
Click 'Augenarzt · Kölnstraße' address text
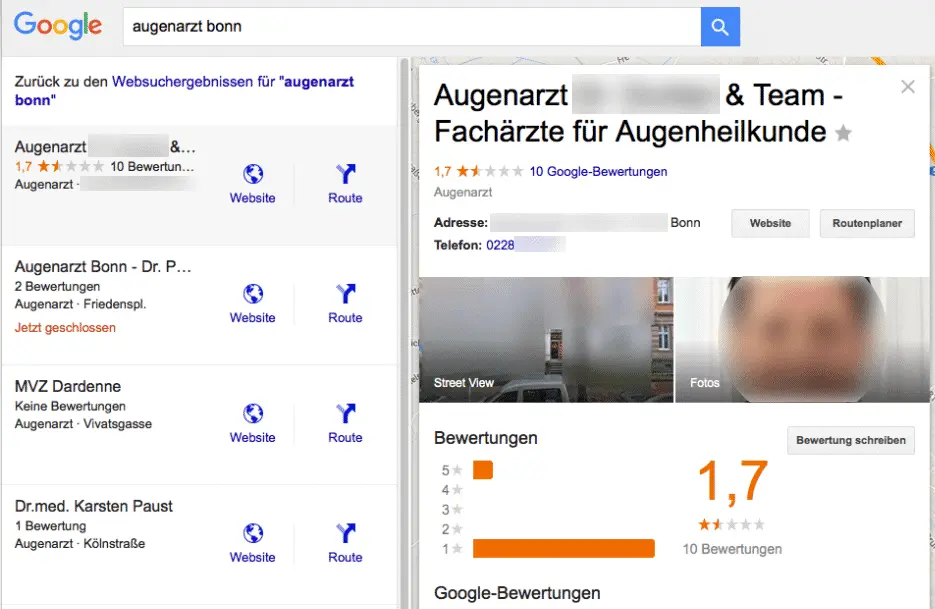coord(80,544)
